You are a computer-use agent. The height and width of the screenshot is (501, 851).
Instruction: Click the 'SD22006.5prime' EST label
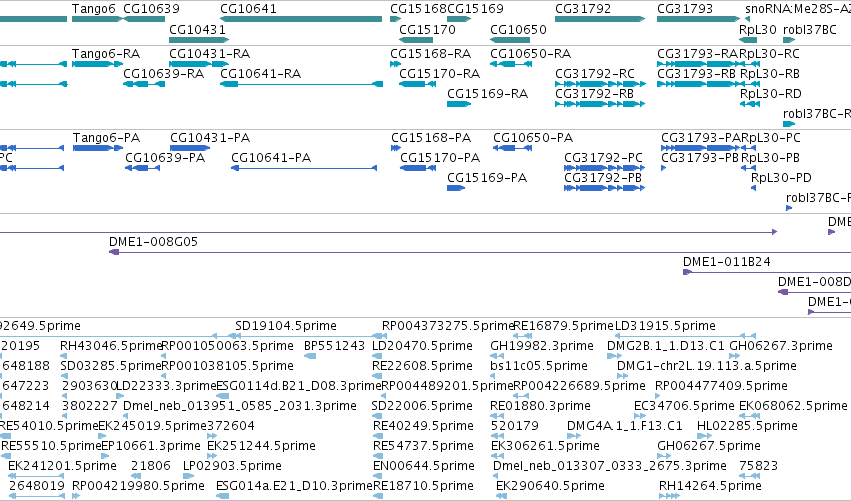[422, 406]
